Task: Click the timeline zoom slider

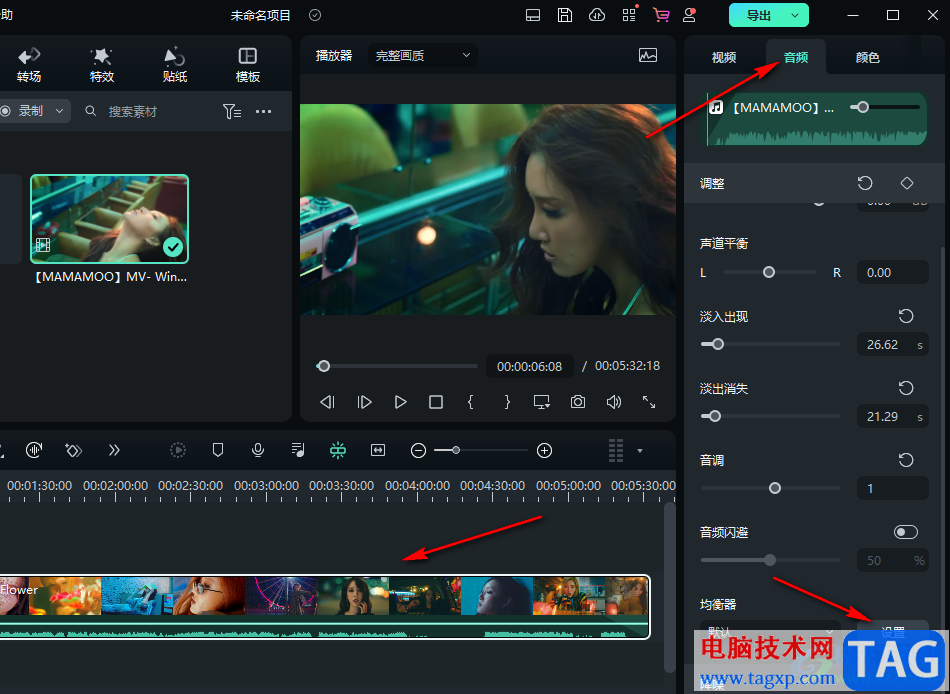Action: (x=481, y=450)
